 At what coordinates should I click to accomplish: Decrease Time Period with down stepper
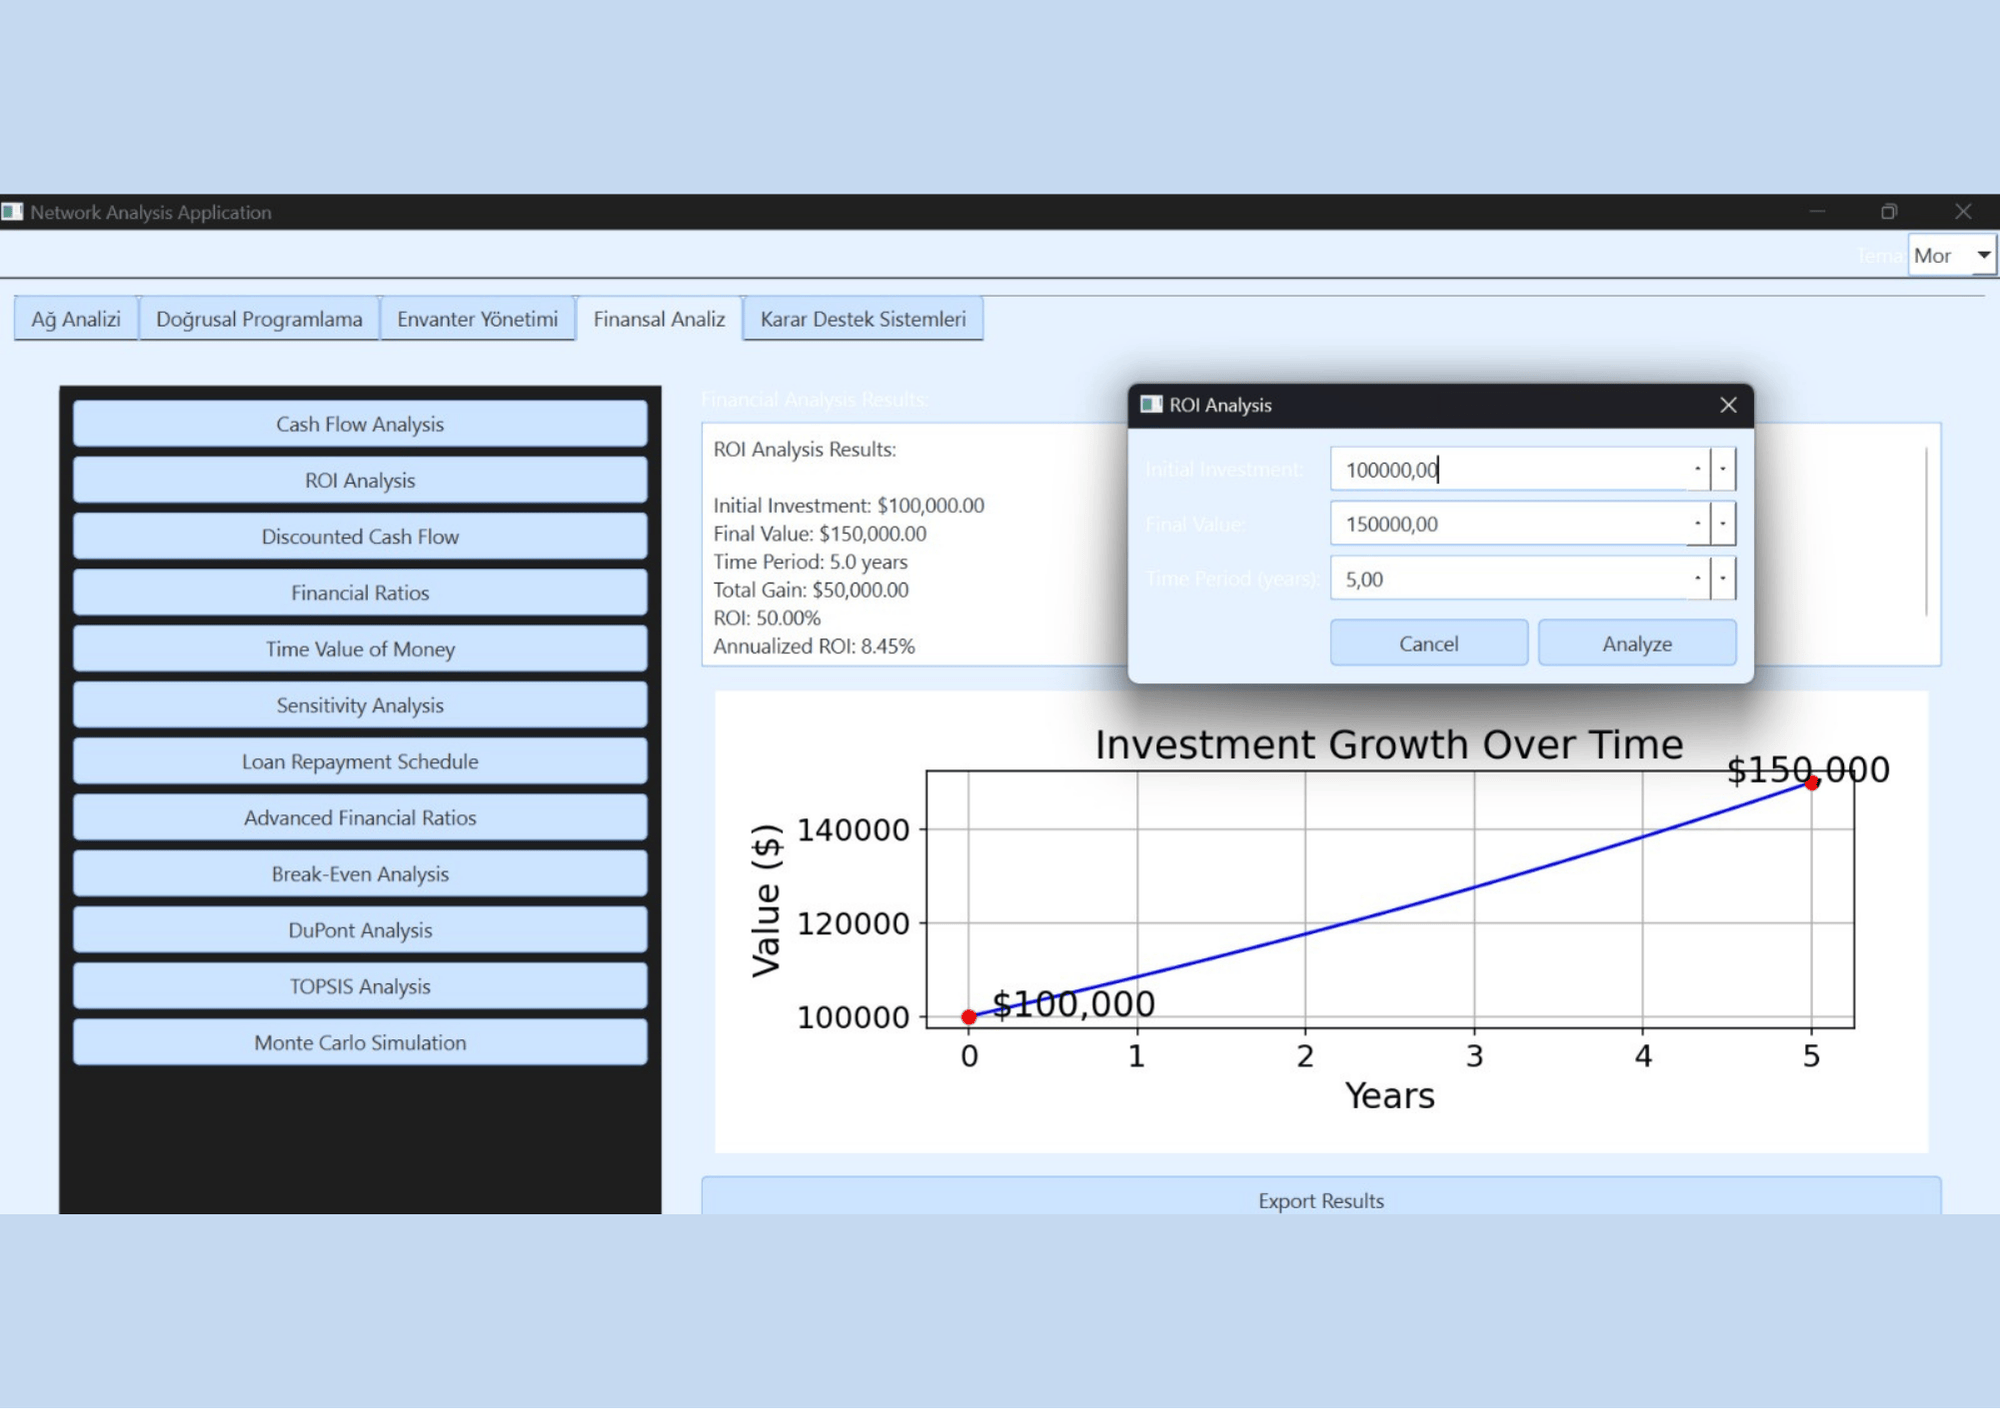point(1723,579)
